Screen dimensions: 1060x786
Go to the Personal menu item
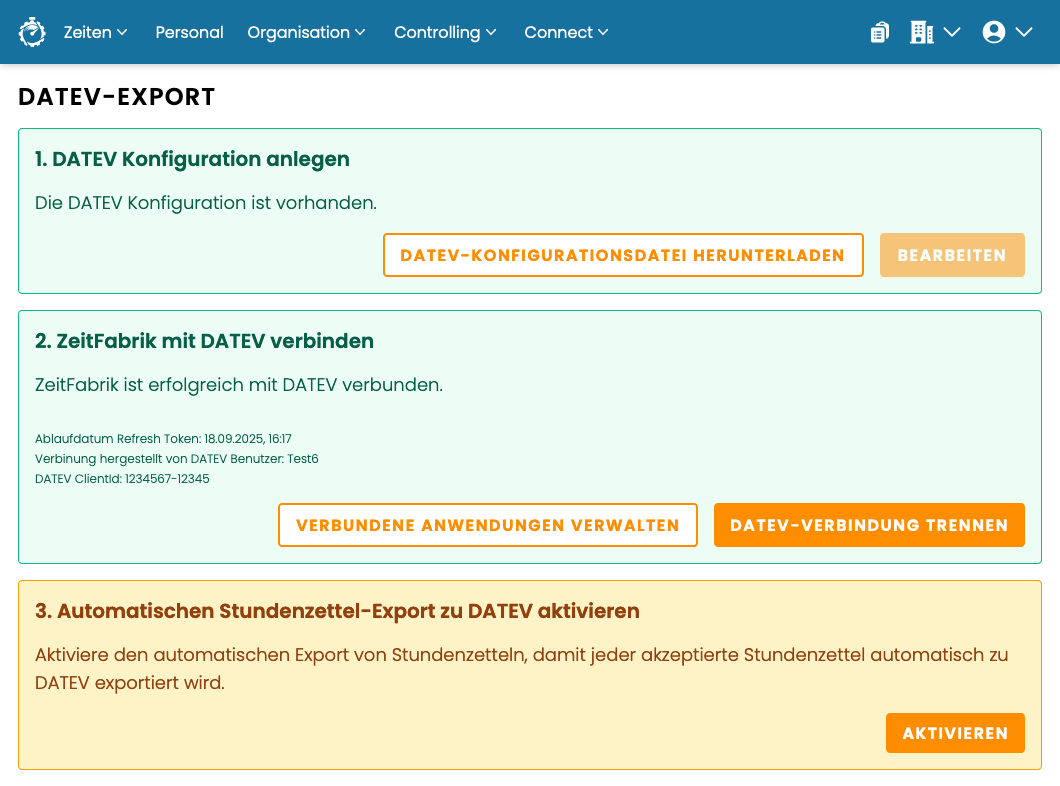[189, 32]
